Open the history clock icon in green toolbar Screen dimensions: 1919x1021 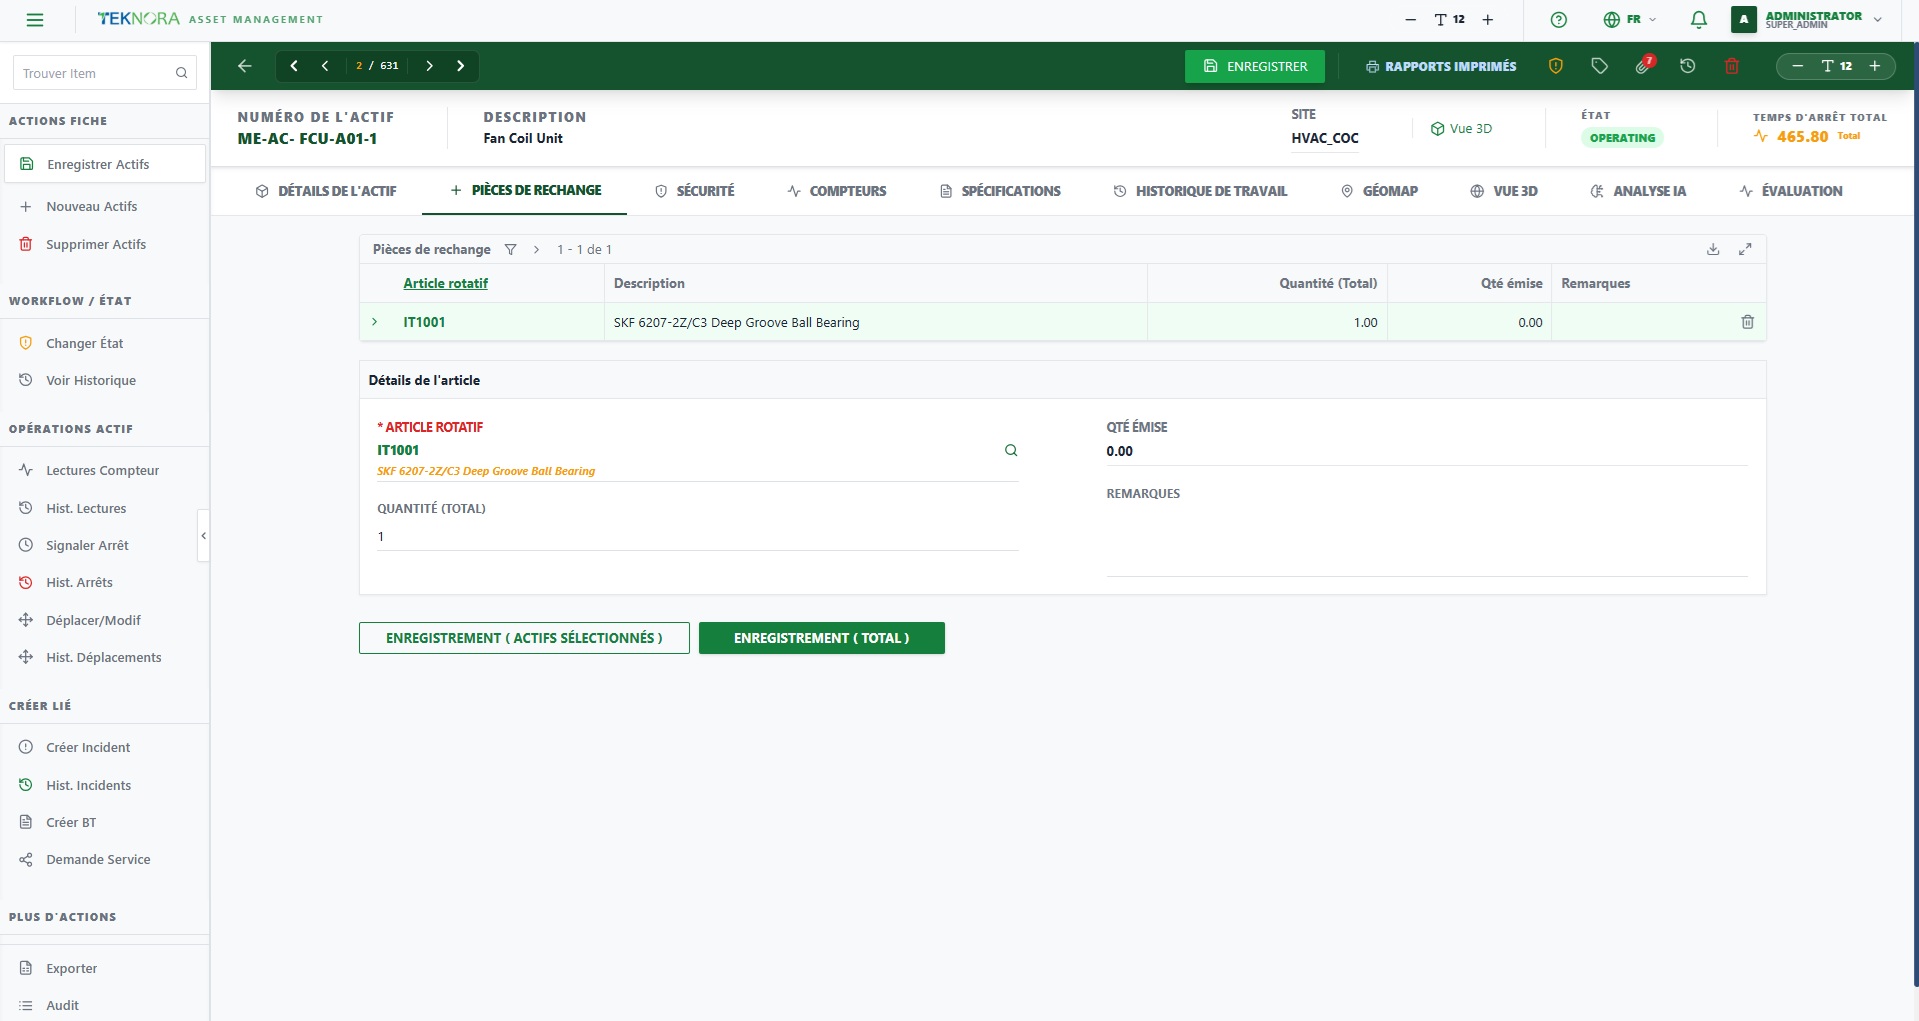click(1688, 66)
